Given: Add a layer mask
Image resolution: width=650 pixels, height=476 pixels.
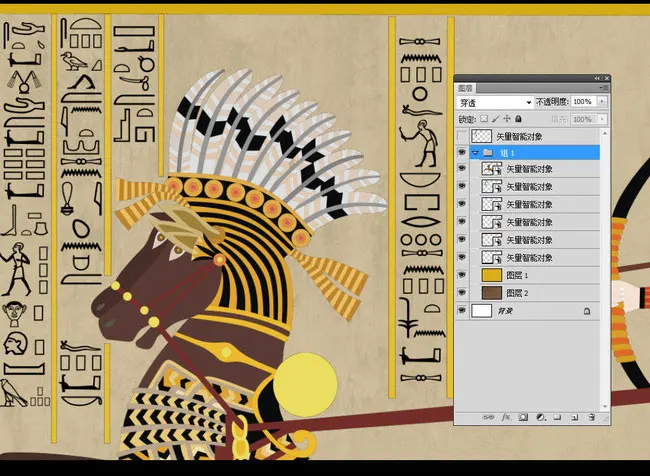Looking at the screenshot, I should 523,417.
